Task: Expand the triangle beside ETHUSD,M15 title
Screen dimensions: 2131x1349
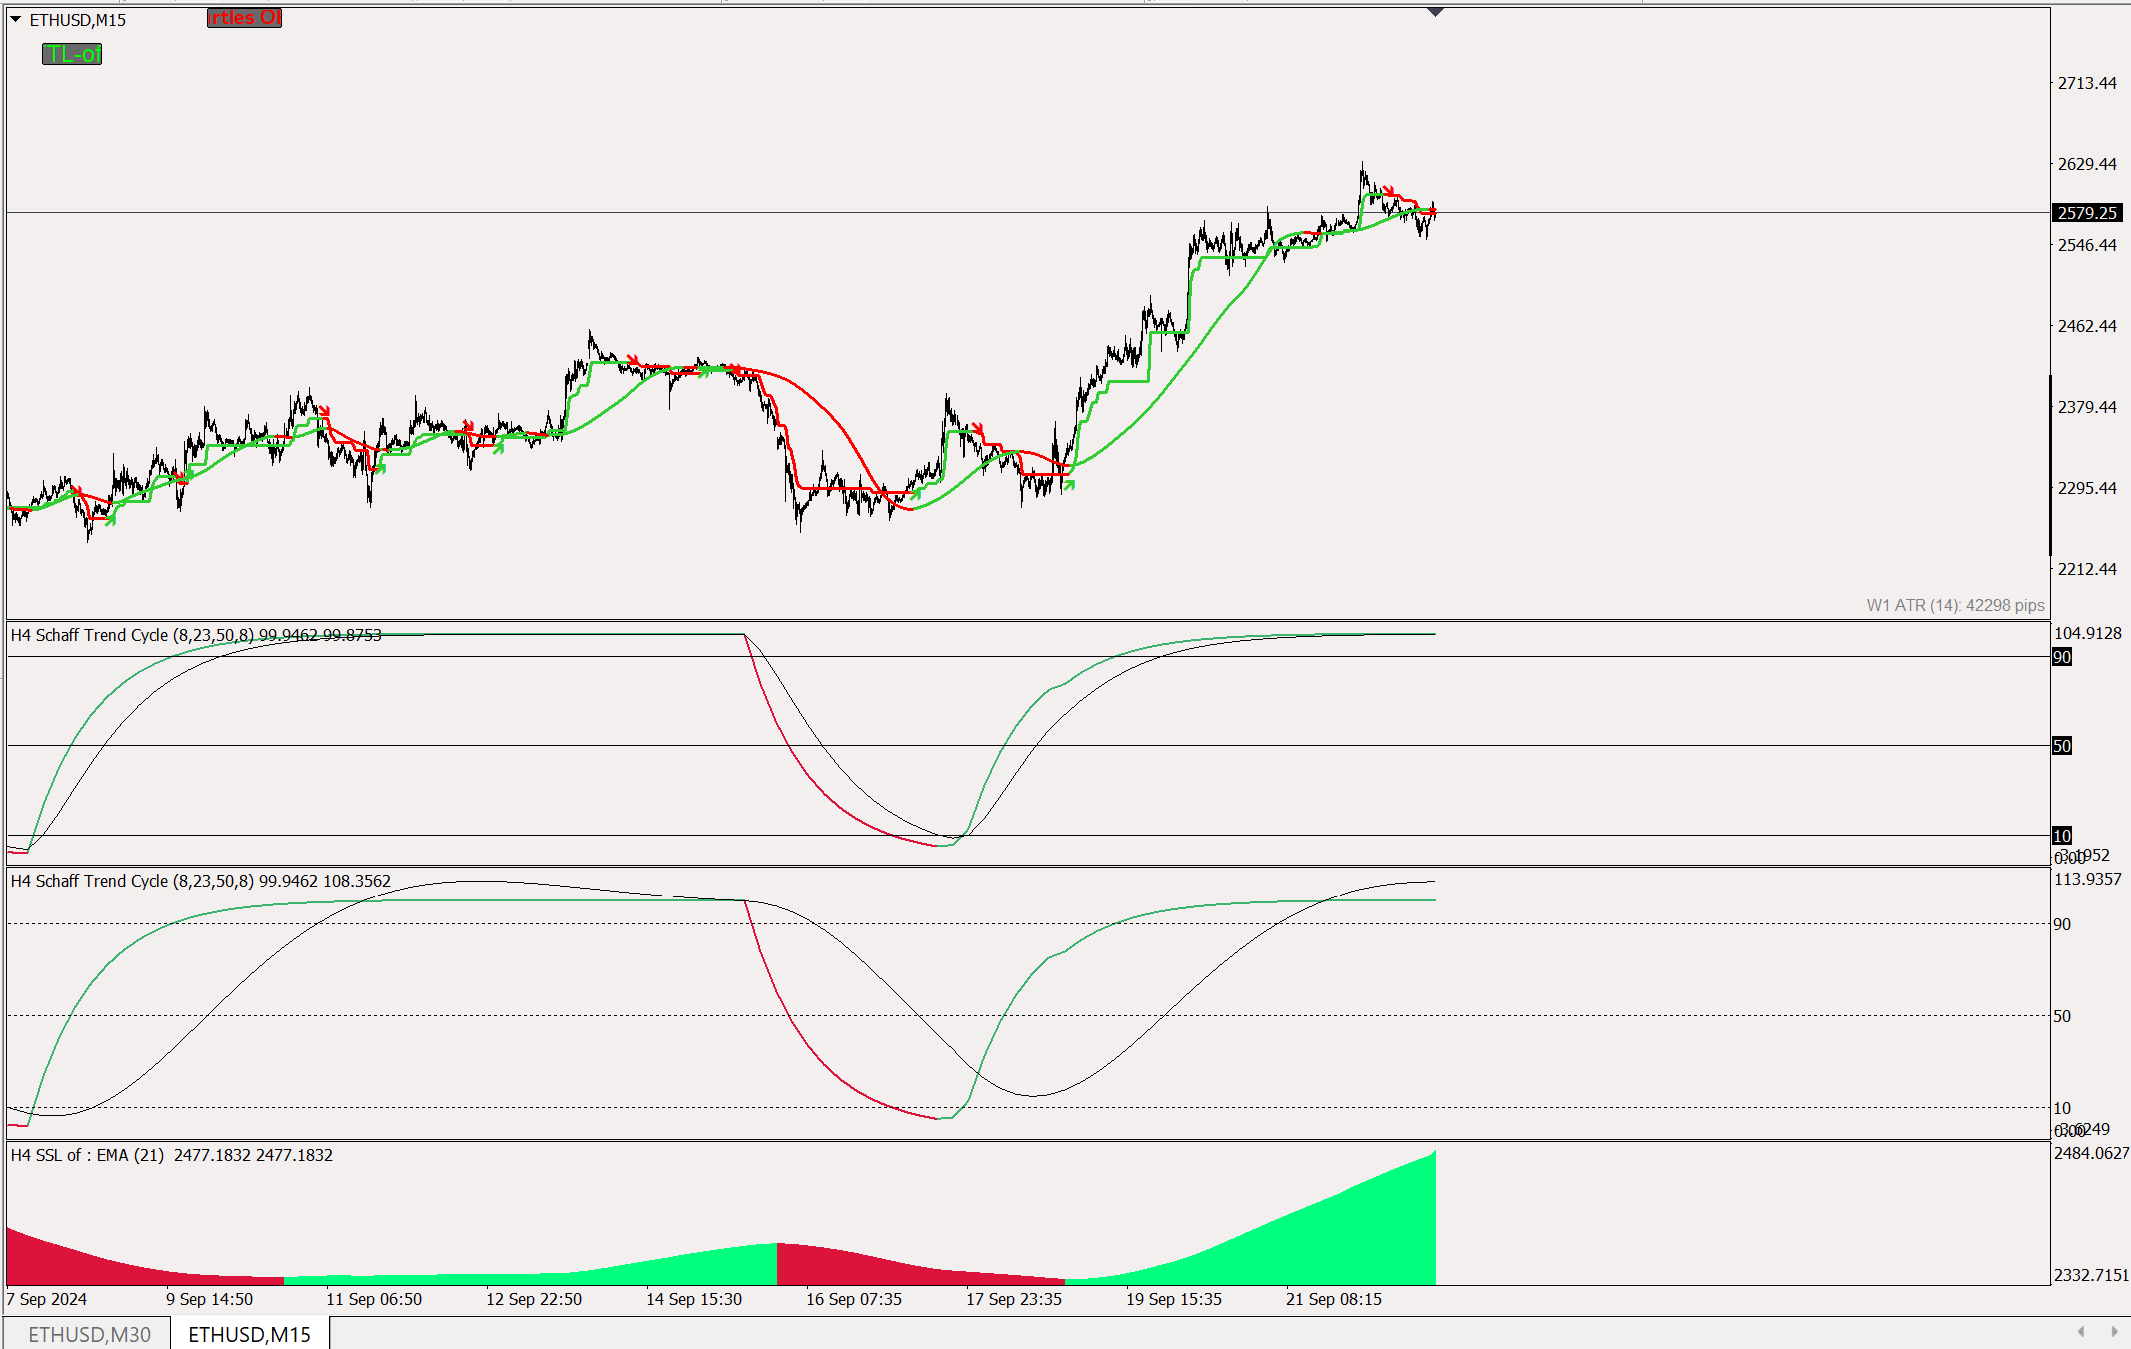Action: tap(16, 19)
